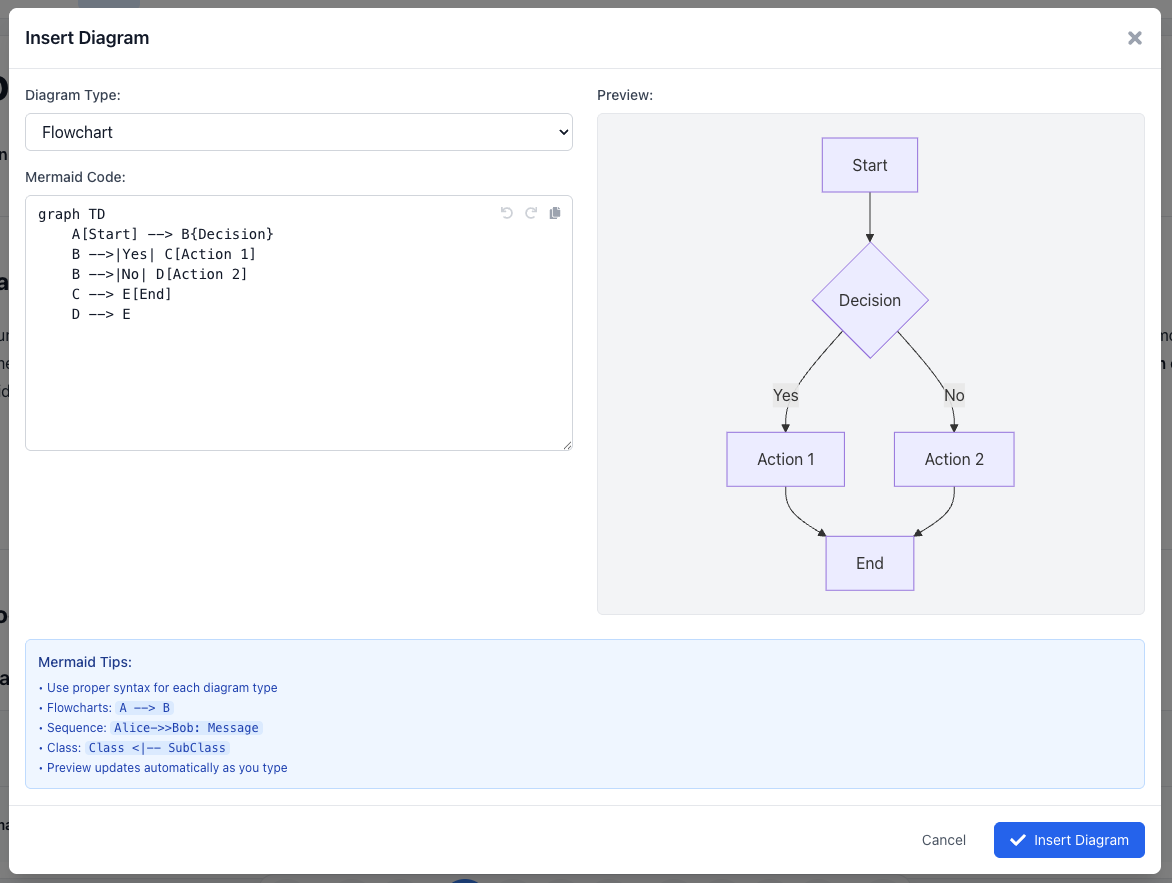Click the Mermaid Tips heading

[x=85, y=662]
